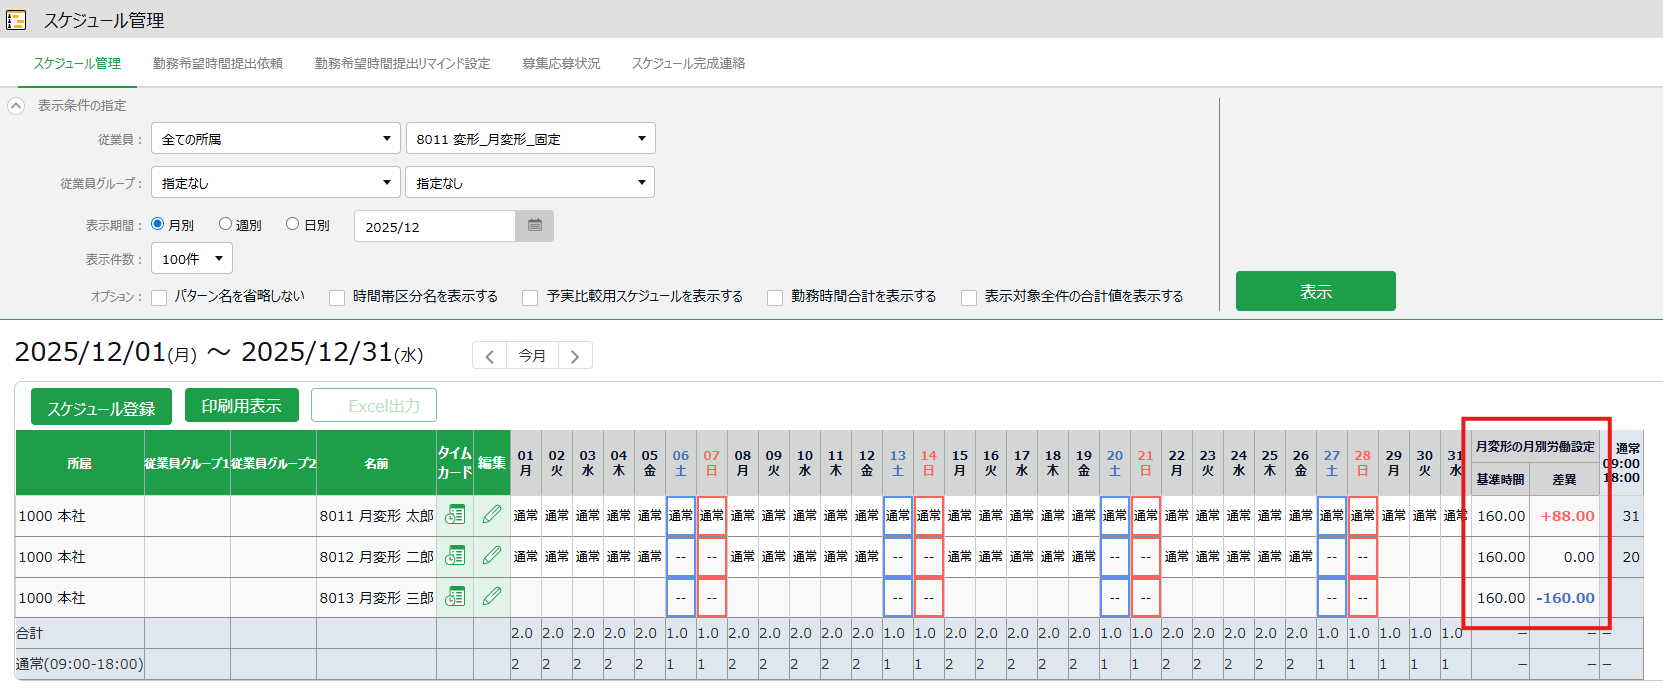Click the 2025/12 date input field
This screenshot has width=1663, height=700.
(435, 227)
